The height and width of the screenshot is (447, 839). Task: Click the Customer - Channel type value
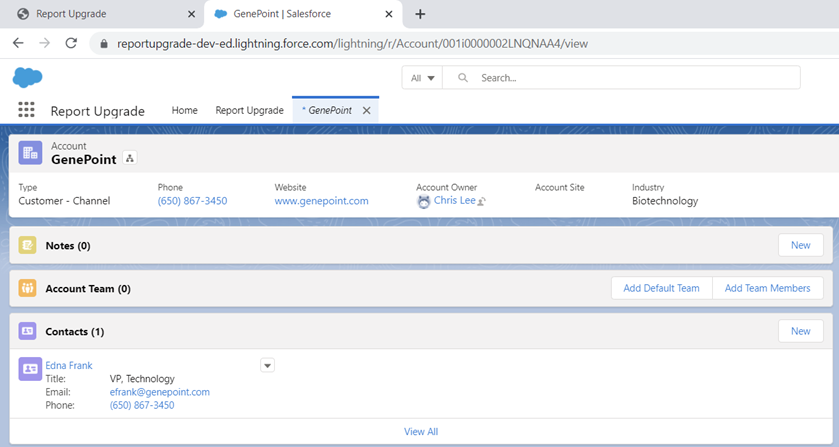coord(64,201)
